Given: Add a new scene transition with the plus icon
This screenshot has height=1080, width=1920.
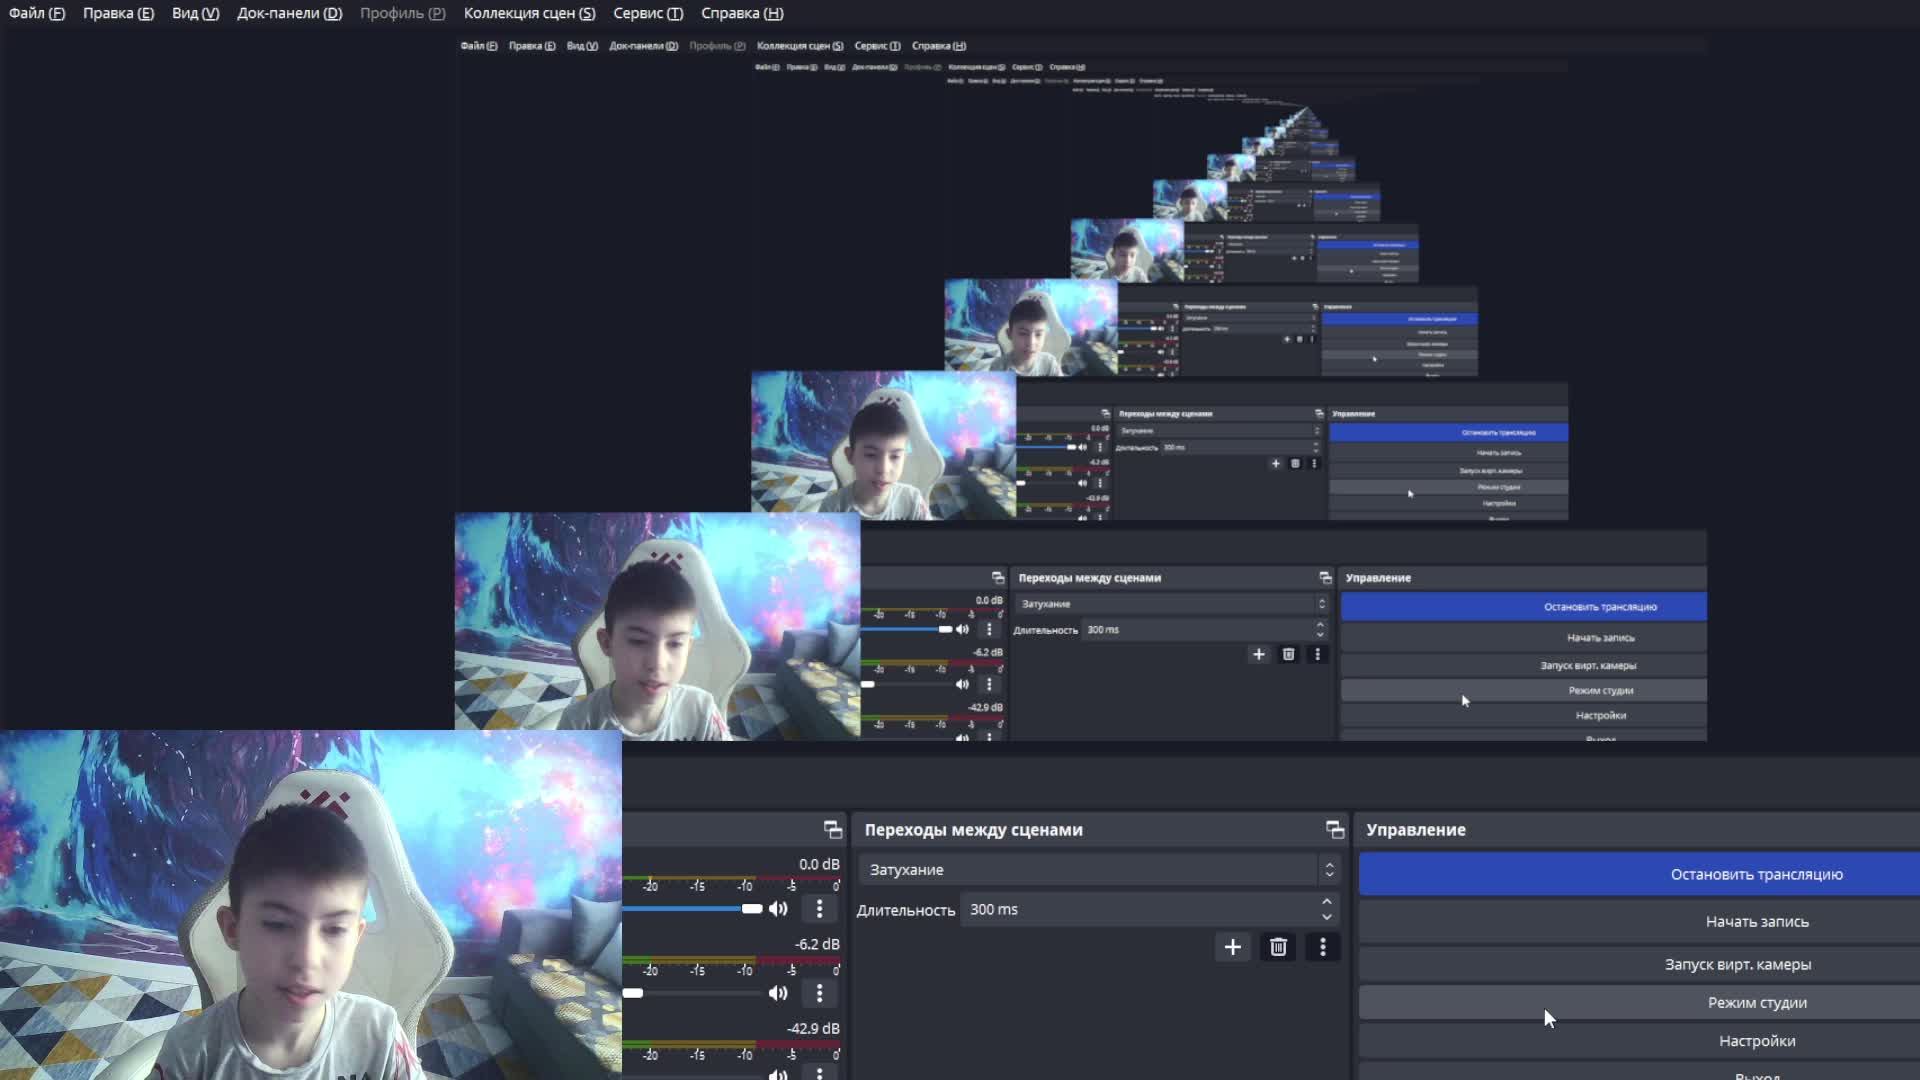Looking at the screenshot, I should pyautogui.click(x=1233, y=947).
